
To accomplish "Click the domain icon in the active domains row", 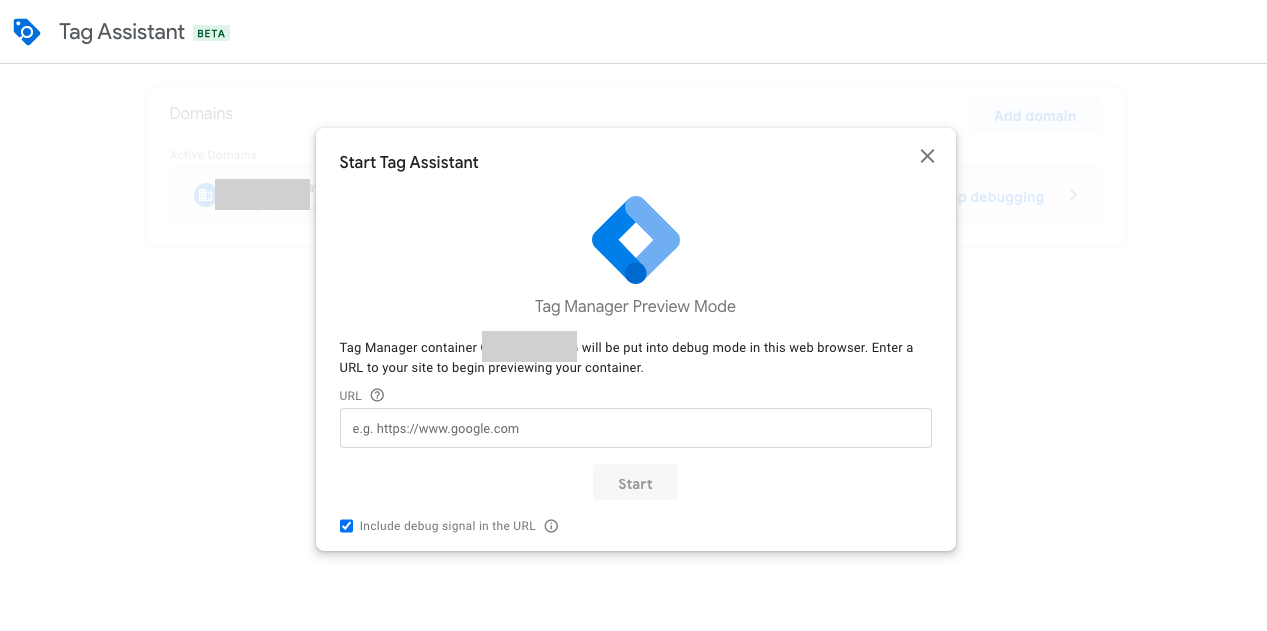I will coord(204,195).
